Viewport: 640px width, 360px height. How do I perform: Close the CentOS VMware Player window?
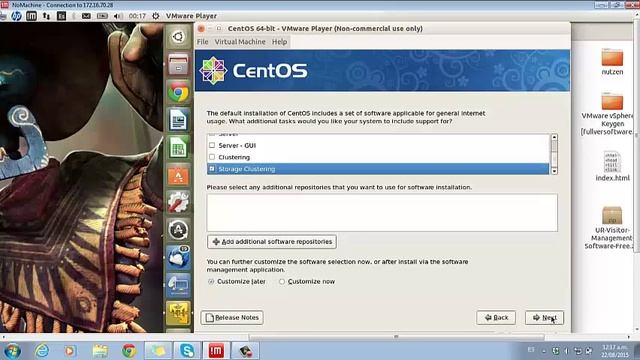[201, 29]
